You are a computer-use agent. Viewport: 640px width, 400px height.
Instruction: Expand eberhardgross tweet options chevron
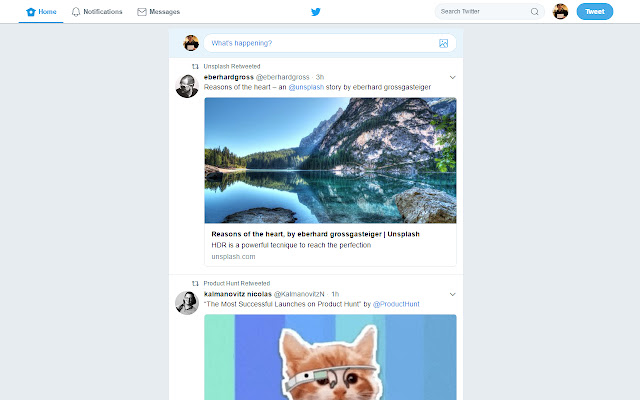tap(452, 77)
